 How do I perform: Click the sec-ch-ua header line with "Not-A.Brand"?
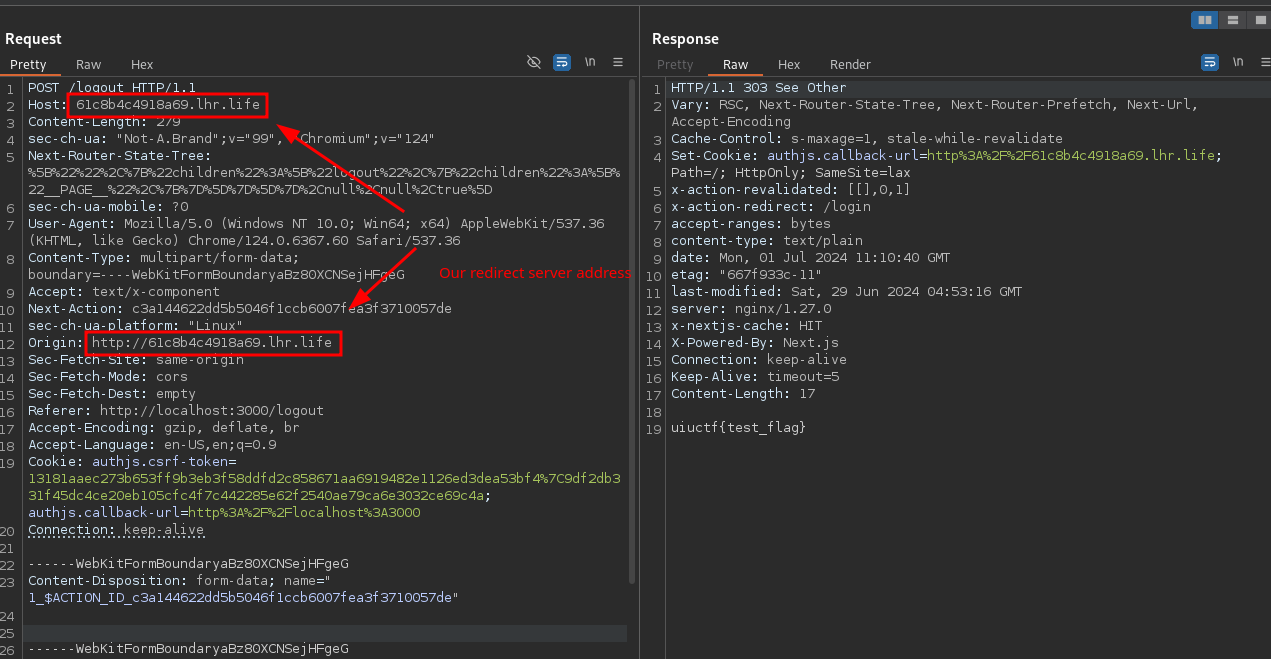231,138
